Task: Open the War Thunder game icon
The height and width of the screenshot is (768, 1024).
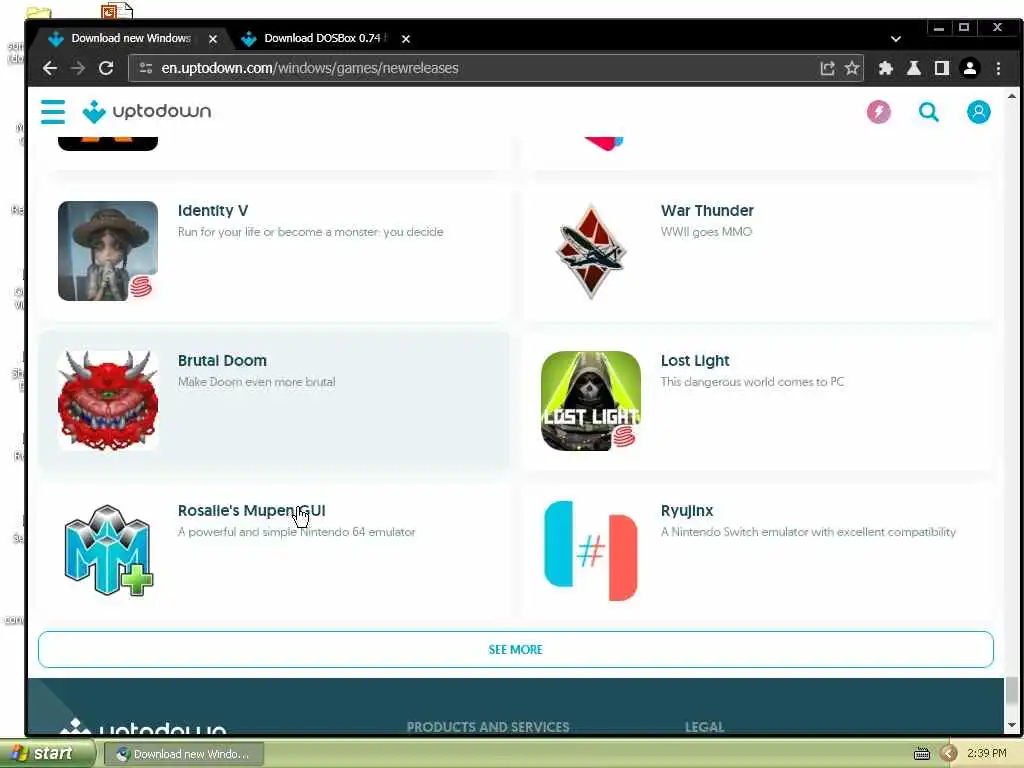Action: pyautogui.click(x=590, y=251)
